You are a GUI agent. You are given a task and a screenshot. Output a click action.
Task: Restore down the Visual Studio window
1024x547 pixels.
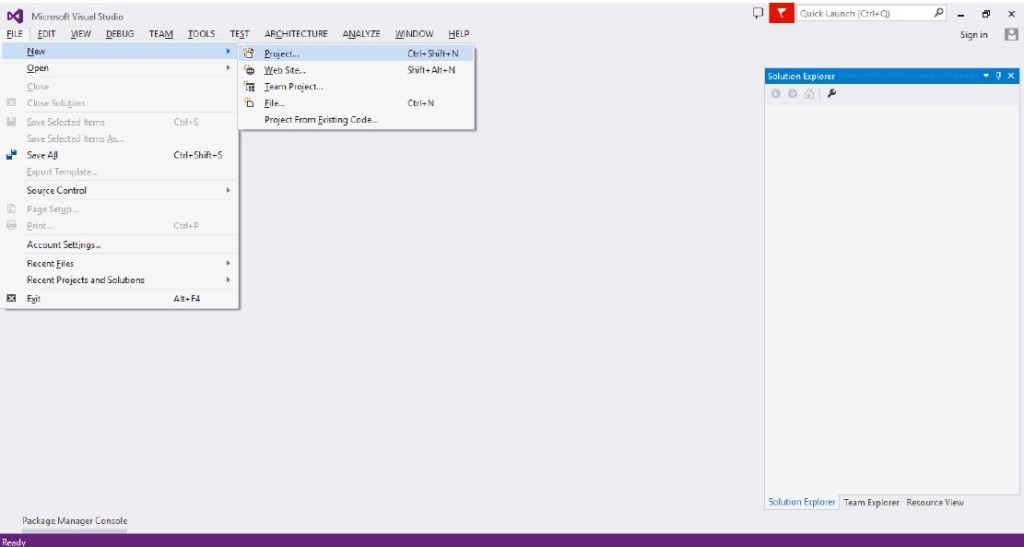coord(986,14)
